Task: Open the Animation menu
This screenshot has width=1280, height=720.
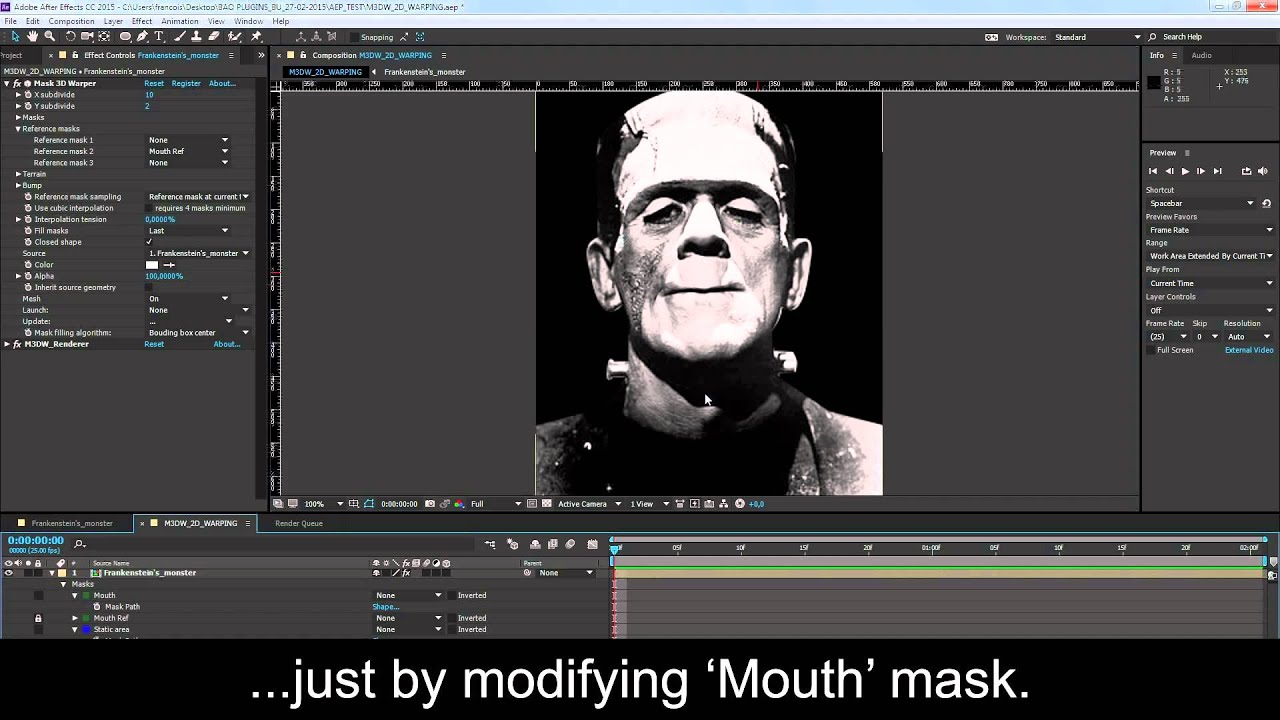Action: (180, 21)
